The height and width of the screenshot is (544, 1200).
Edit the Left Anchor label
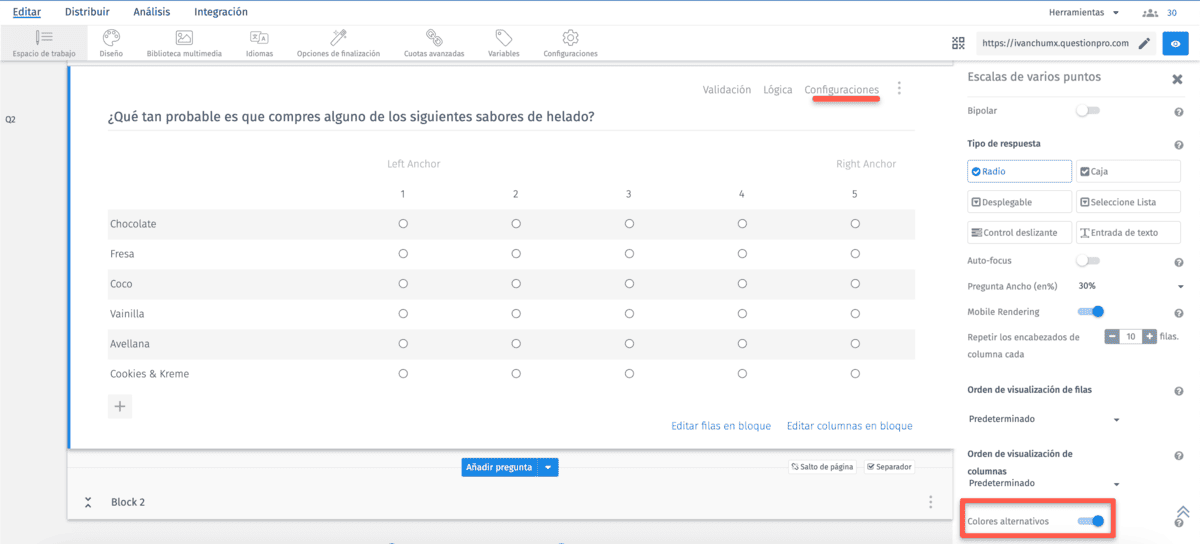pos(414,164)
